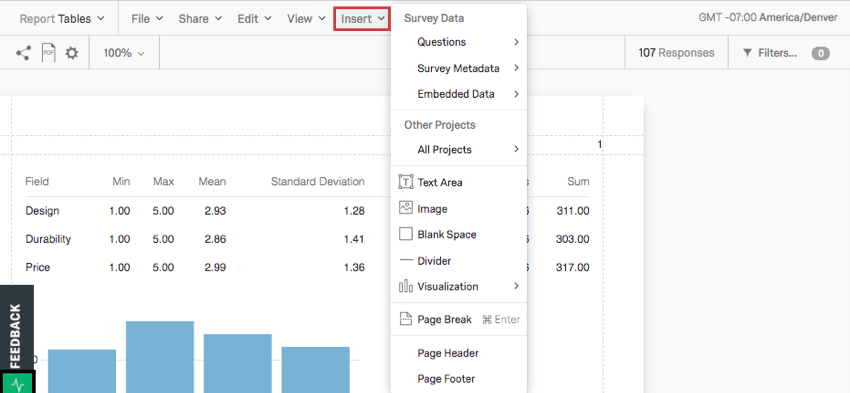Viewport: 850px width, 393px height.
Task: Open the 100% zoom dropdown
Action: coord(124,53)
